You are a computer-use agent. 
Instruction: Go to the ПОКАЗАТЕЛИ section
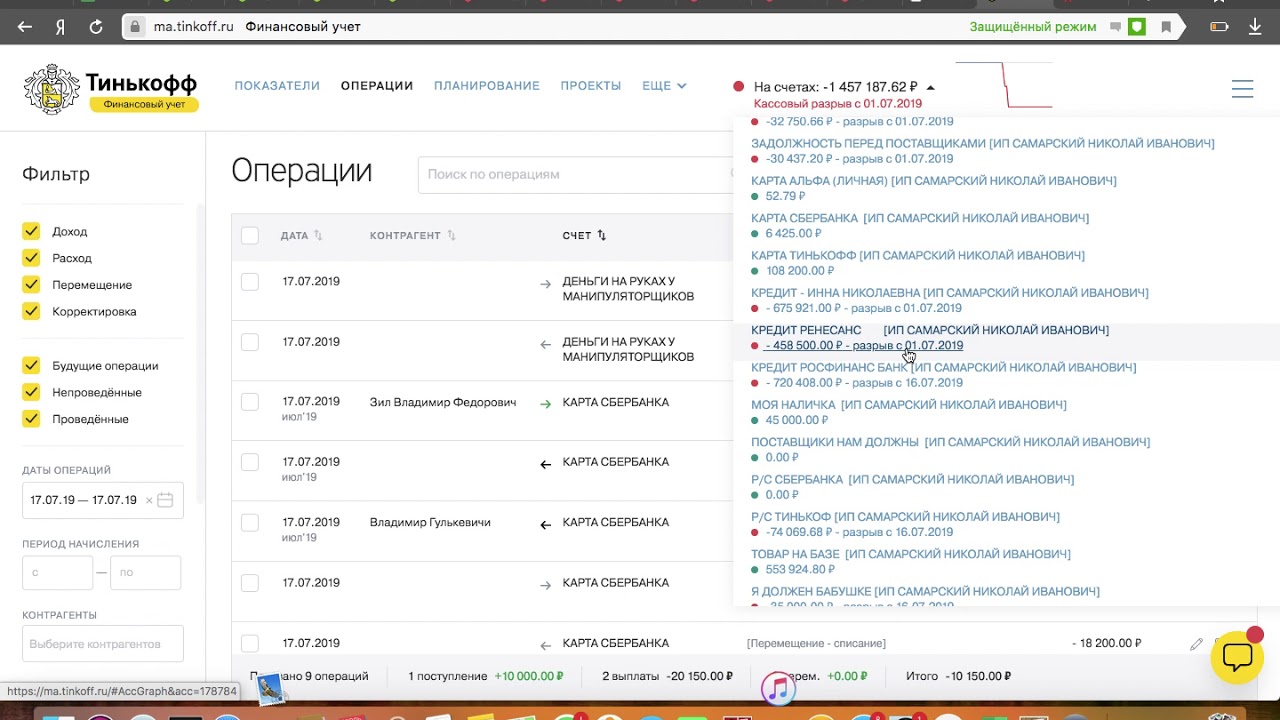(x=277, y=86)
